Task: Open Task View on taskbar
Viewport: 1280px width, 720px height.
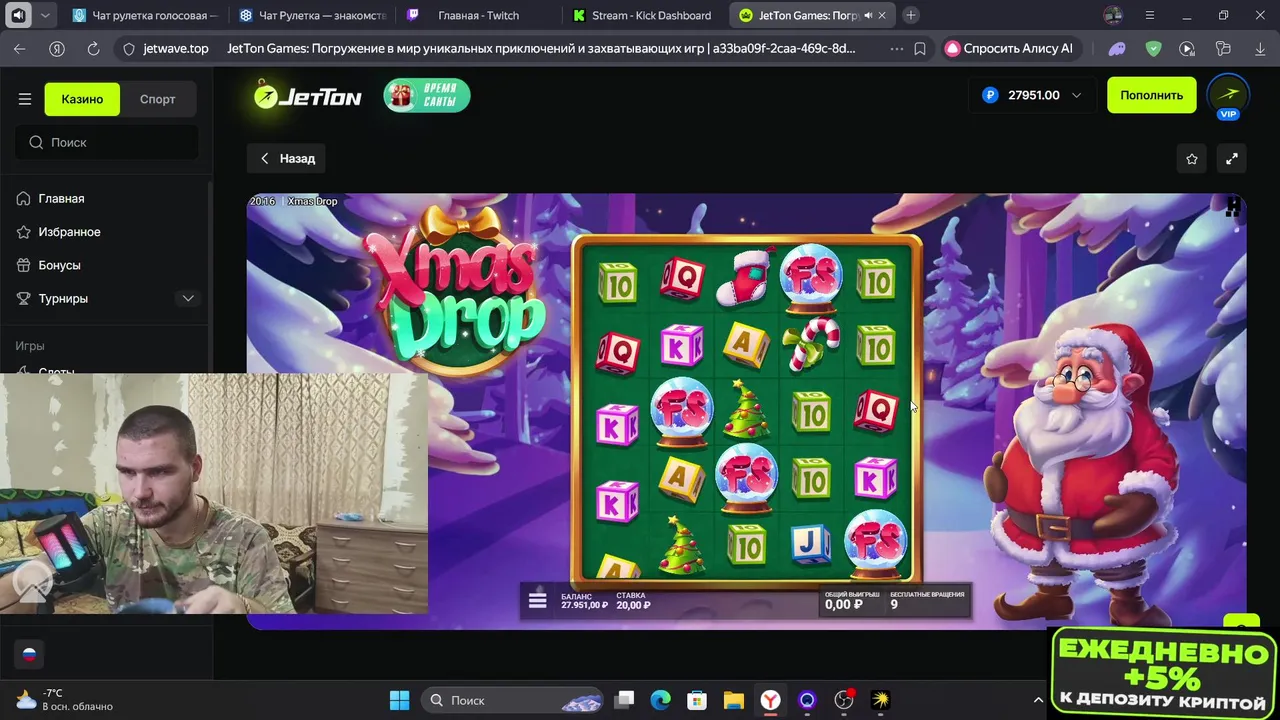Action: point(624,700)
